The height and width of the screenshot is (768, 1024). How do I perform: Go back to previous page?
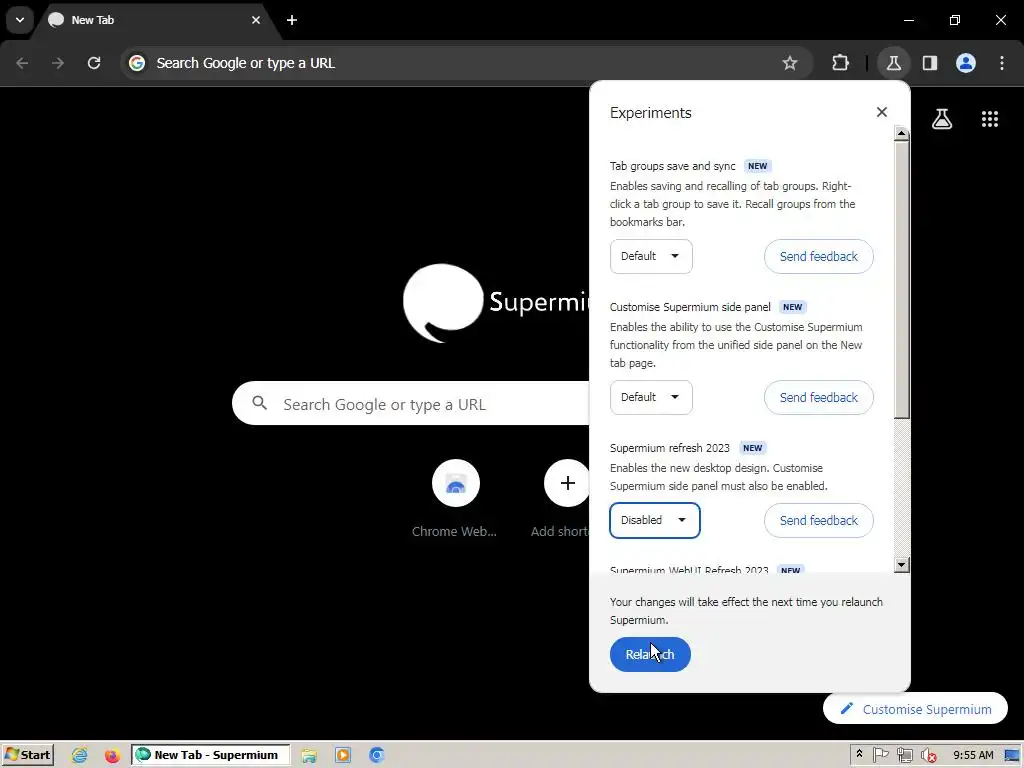[x=22, y=63]
